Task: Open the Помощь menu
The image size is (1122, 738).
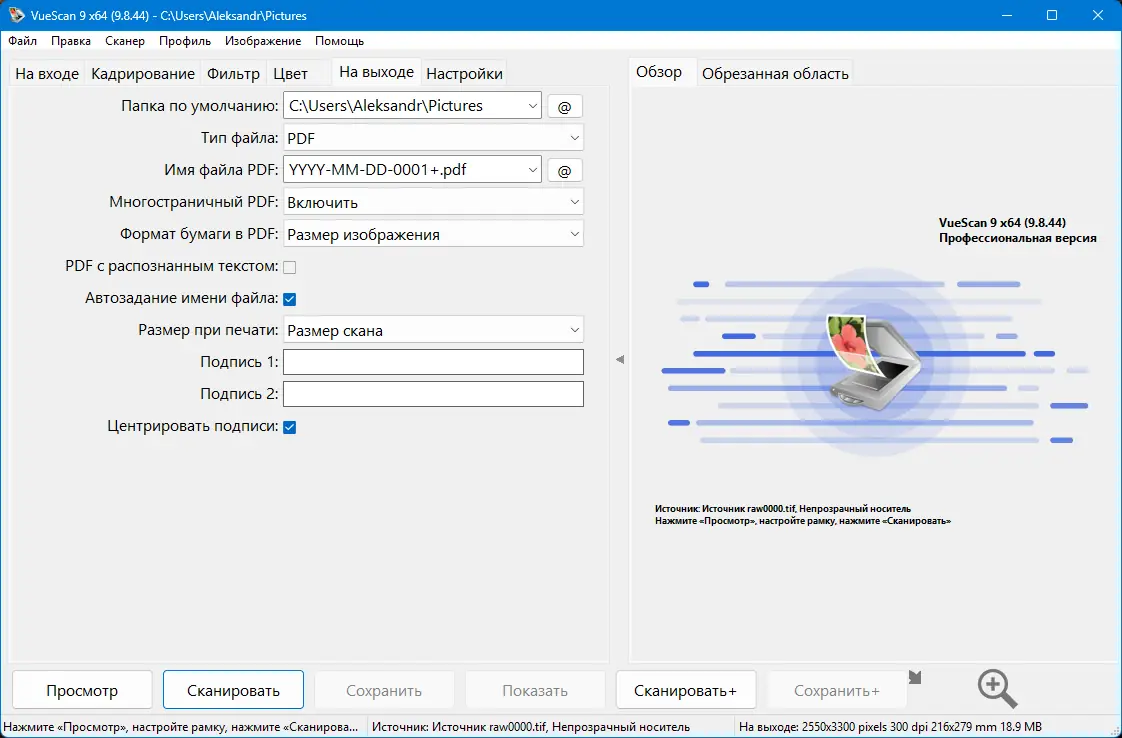Action: point(339,41)
